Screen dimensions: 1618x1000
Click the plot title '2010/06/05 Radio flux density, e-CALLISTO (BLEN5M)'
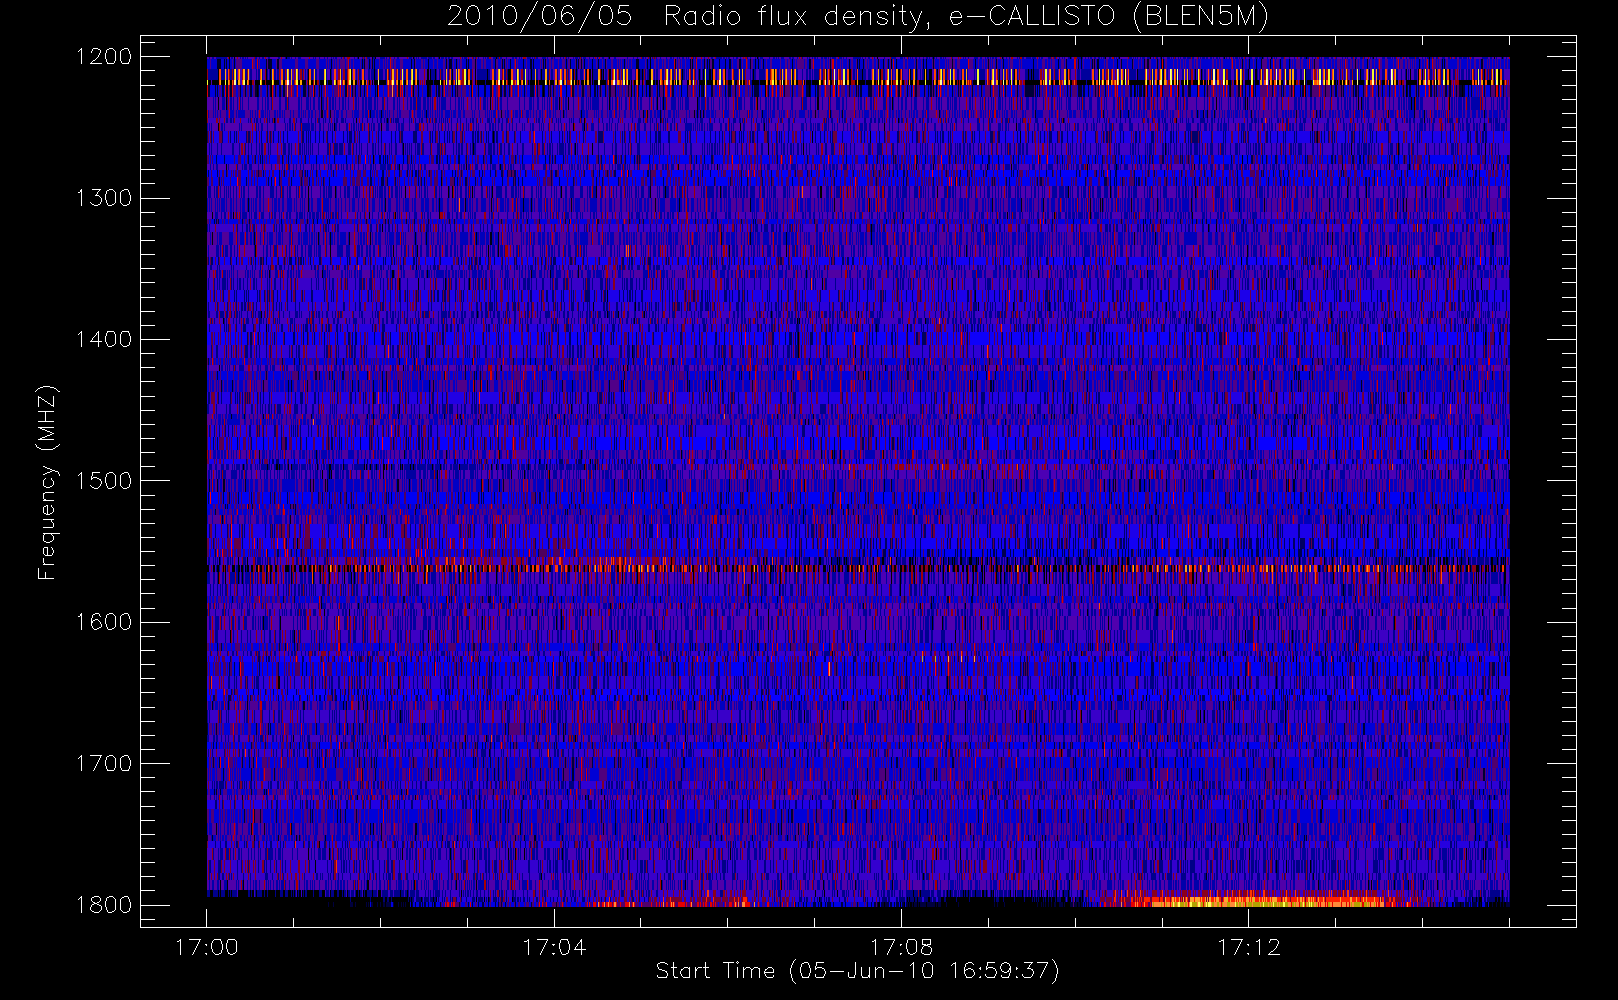[x=858, y=17]
